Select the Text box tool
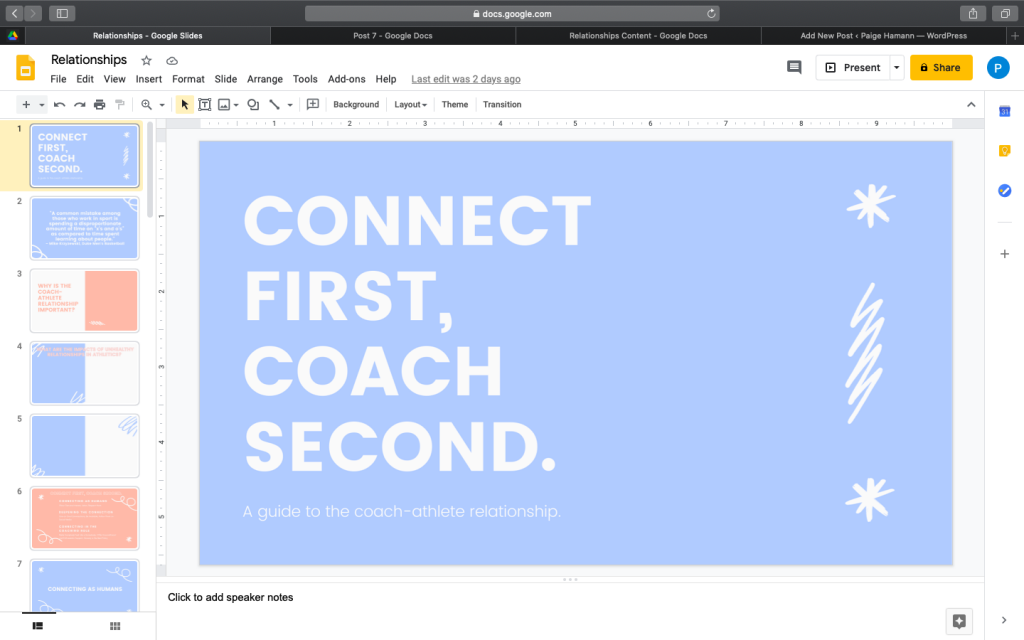This screenshot has width=1024, height=640. (x=204, y=104)
